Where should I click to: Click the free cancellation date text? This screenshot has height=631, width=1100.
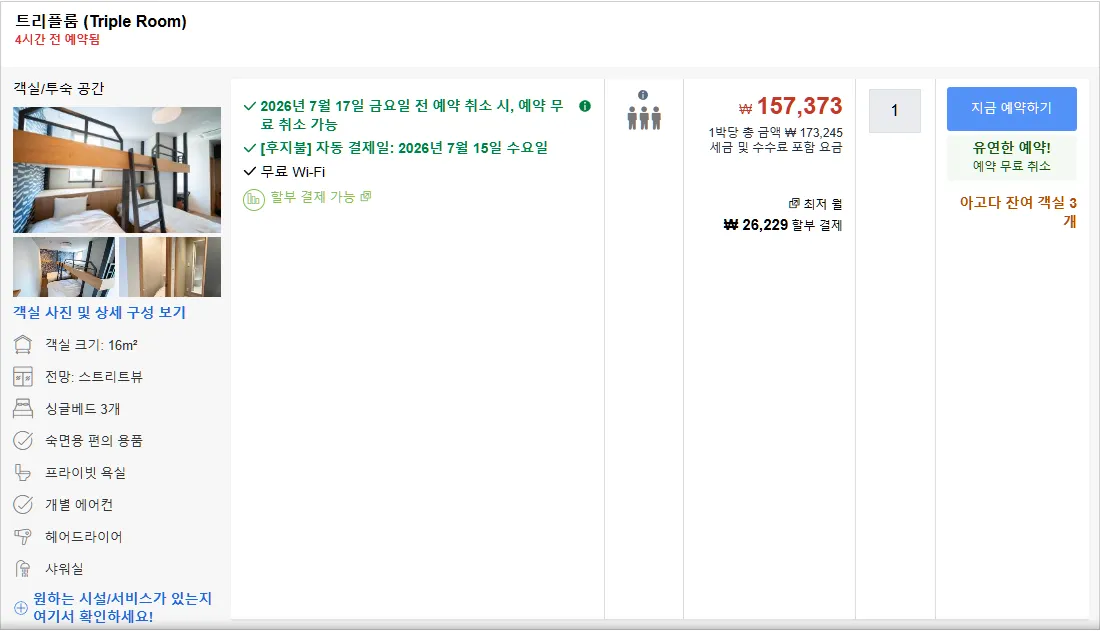pyautogui.click(x=412, y=115)
